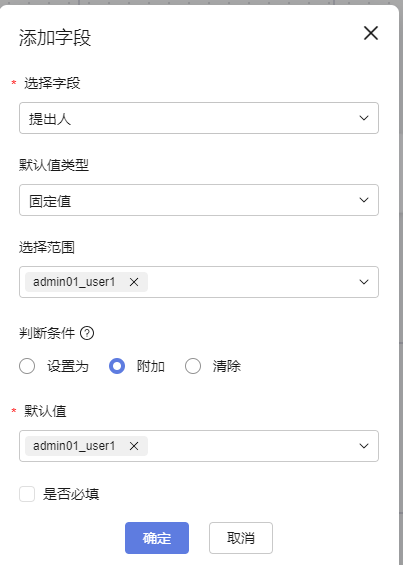Confirm with the 确定 button
Screen dimensions: 403x565
coord(157,538)
